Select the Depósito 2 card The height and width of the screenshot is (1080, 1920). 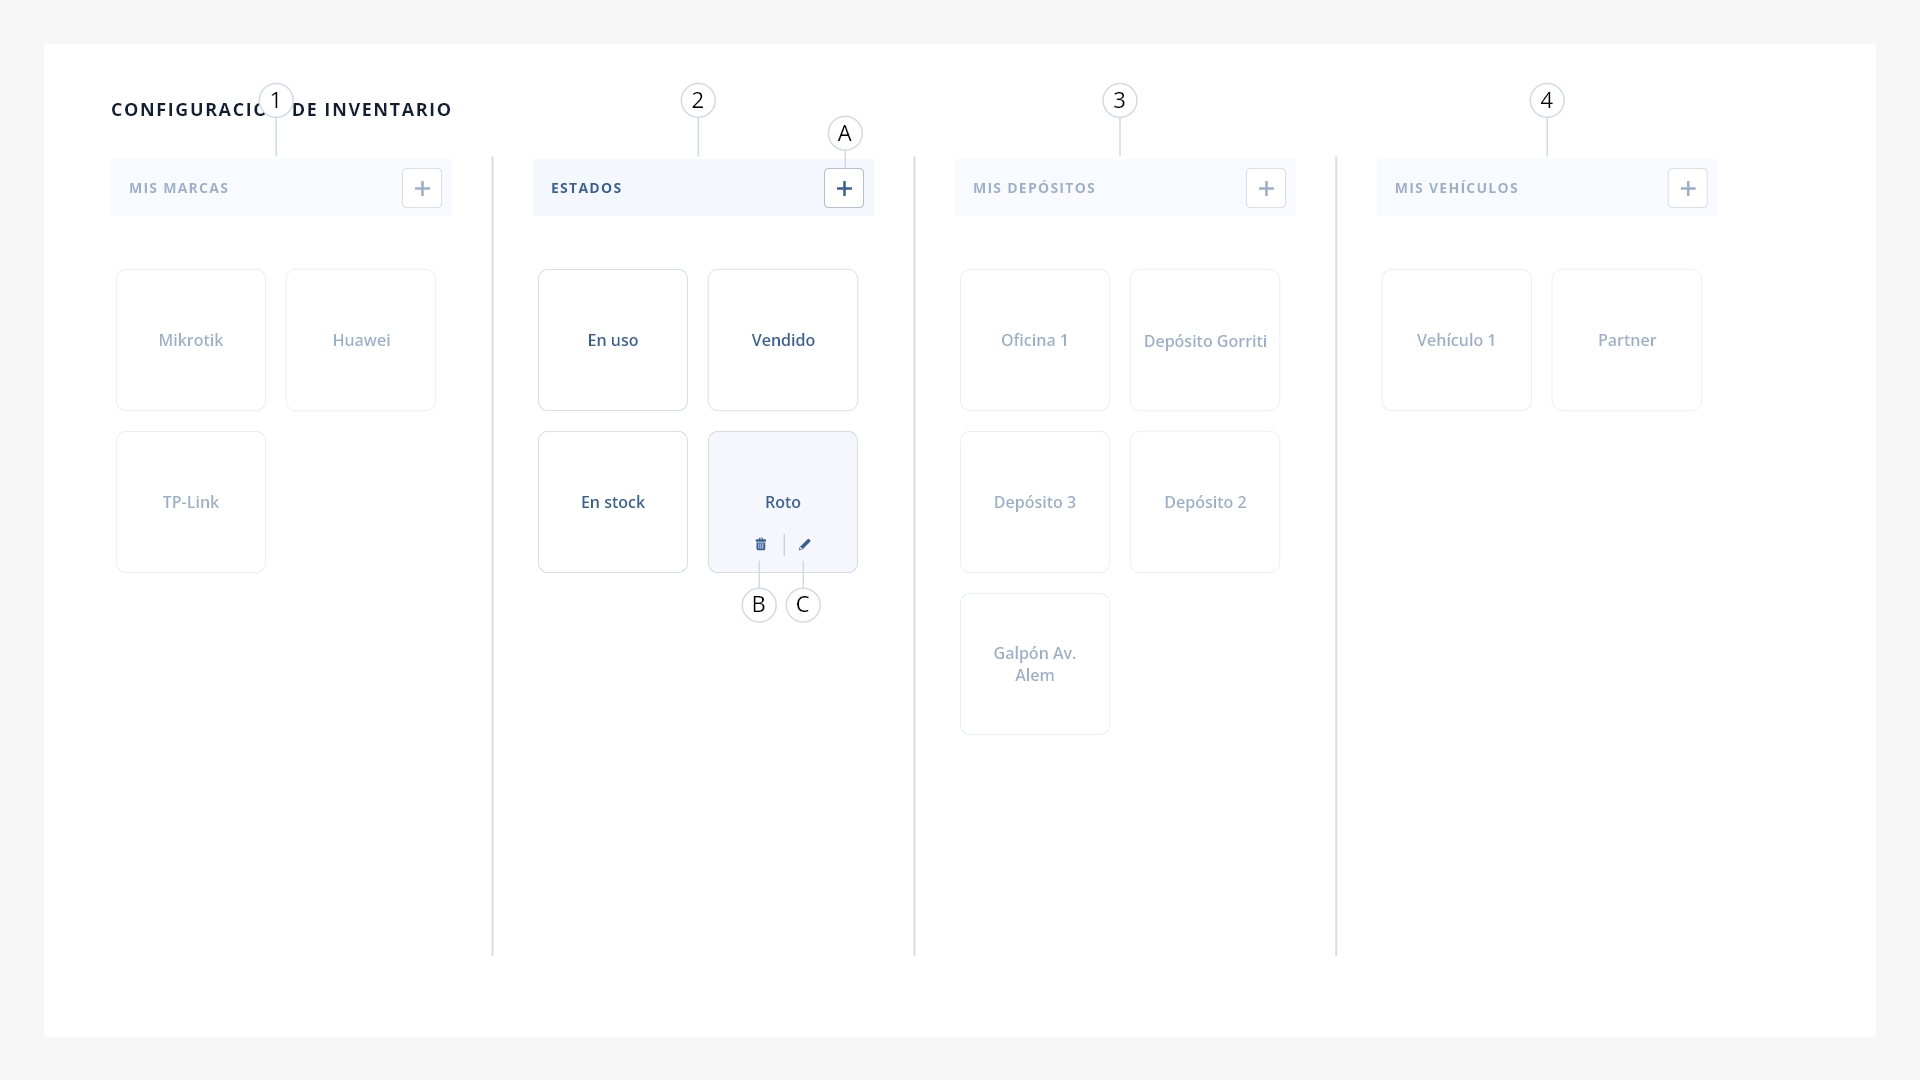coord(1205,502)
